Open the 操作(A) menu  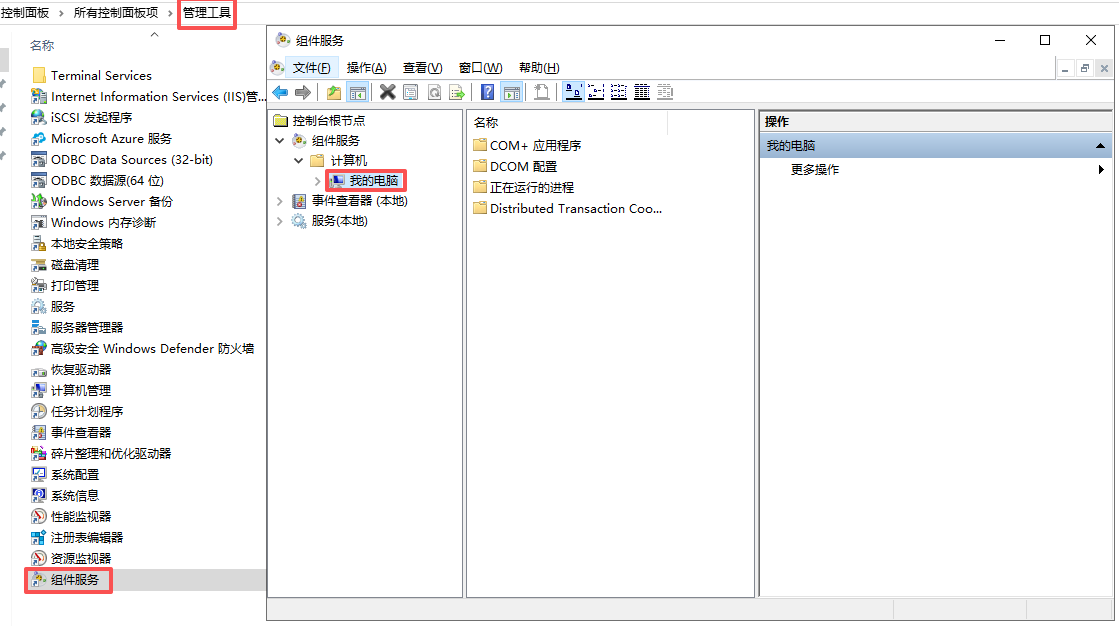[x=366, y=68]
